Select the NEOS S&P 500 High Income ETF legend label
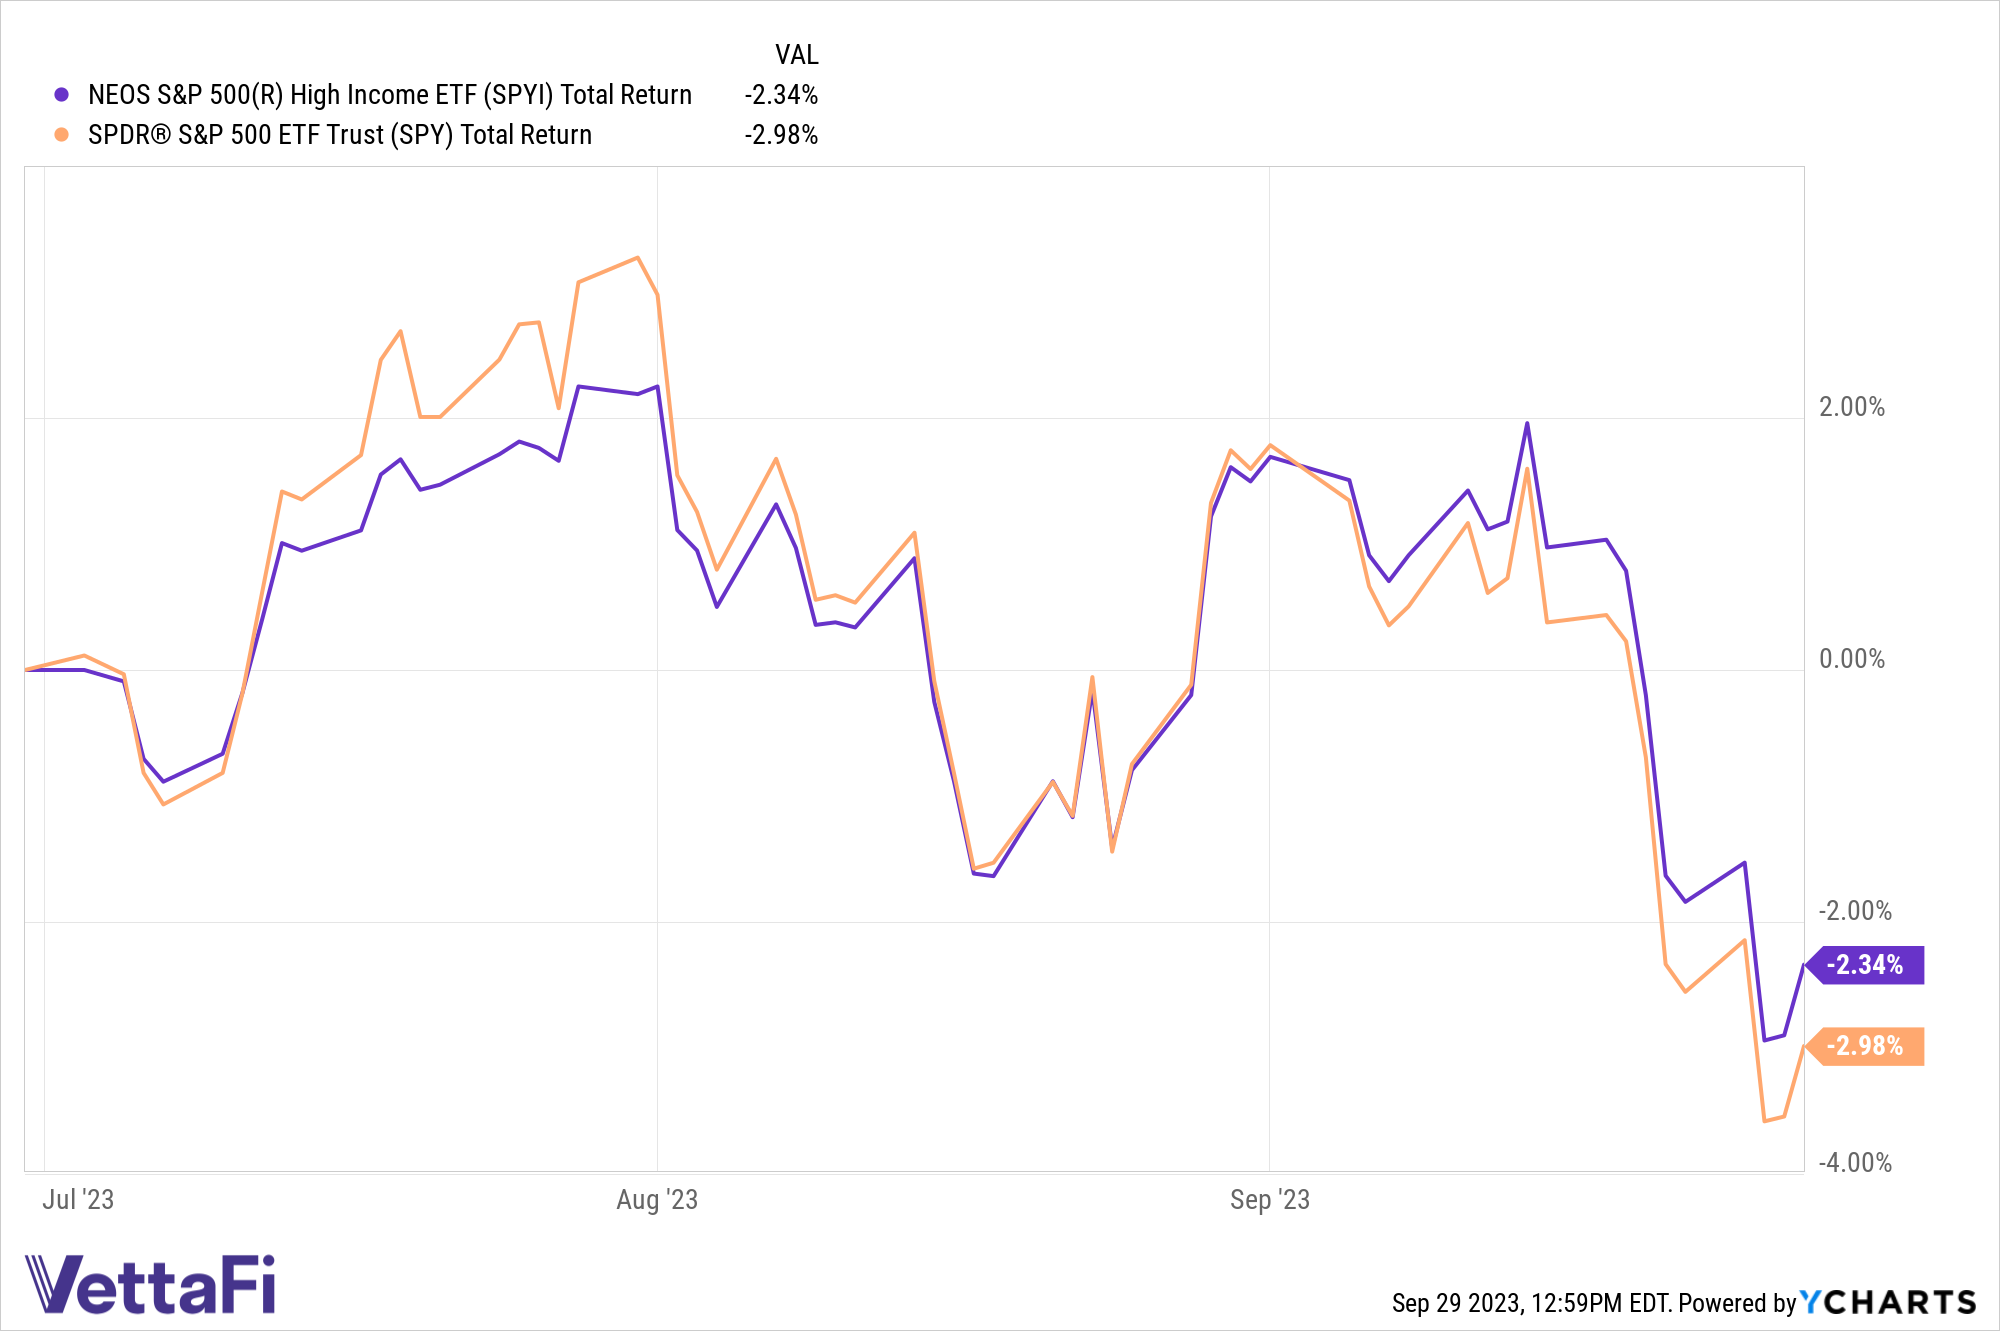 point(390,95)
